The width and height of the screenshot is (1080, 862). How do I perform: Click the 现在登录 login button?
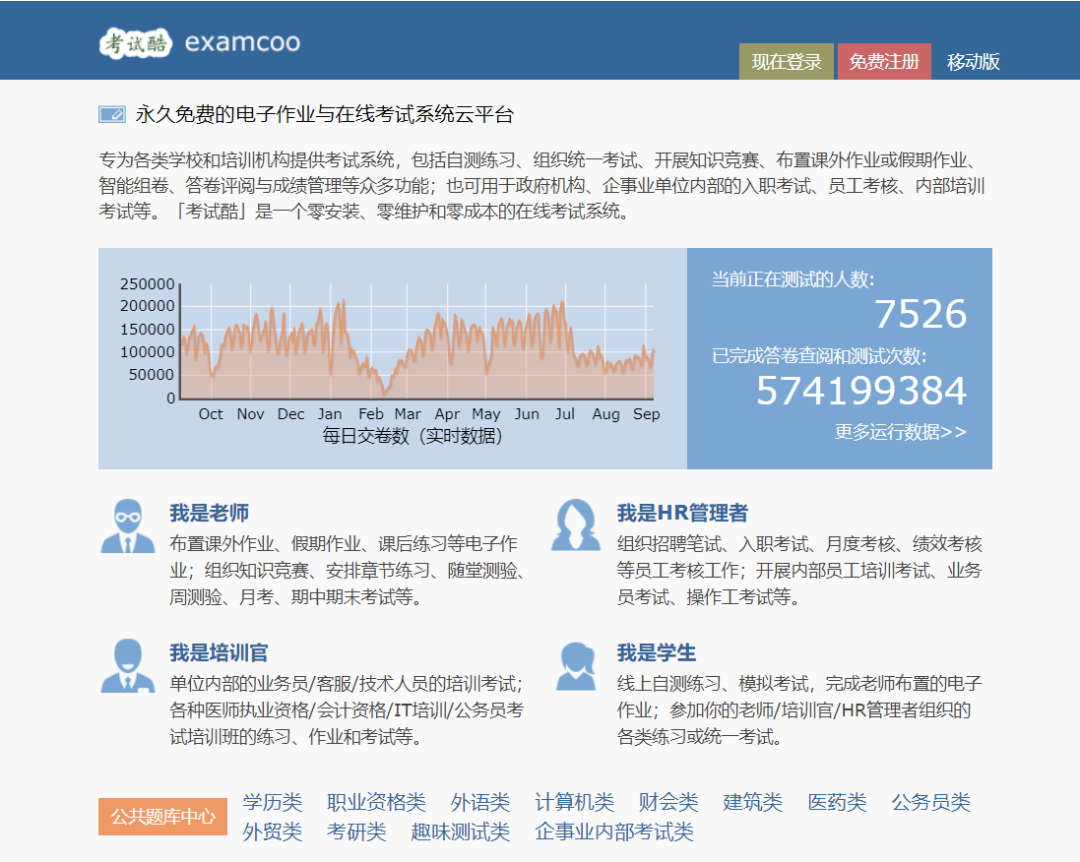(x=786, y=61)
